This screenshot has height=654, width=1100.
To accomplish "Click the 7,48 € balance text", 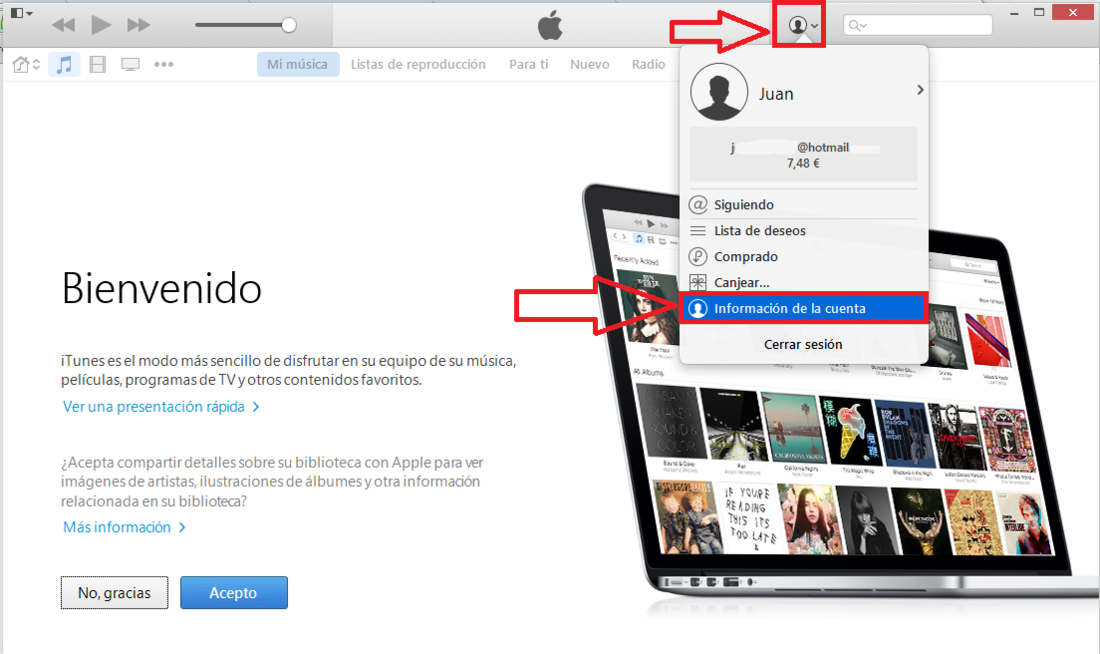I will tap(803, 164).
